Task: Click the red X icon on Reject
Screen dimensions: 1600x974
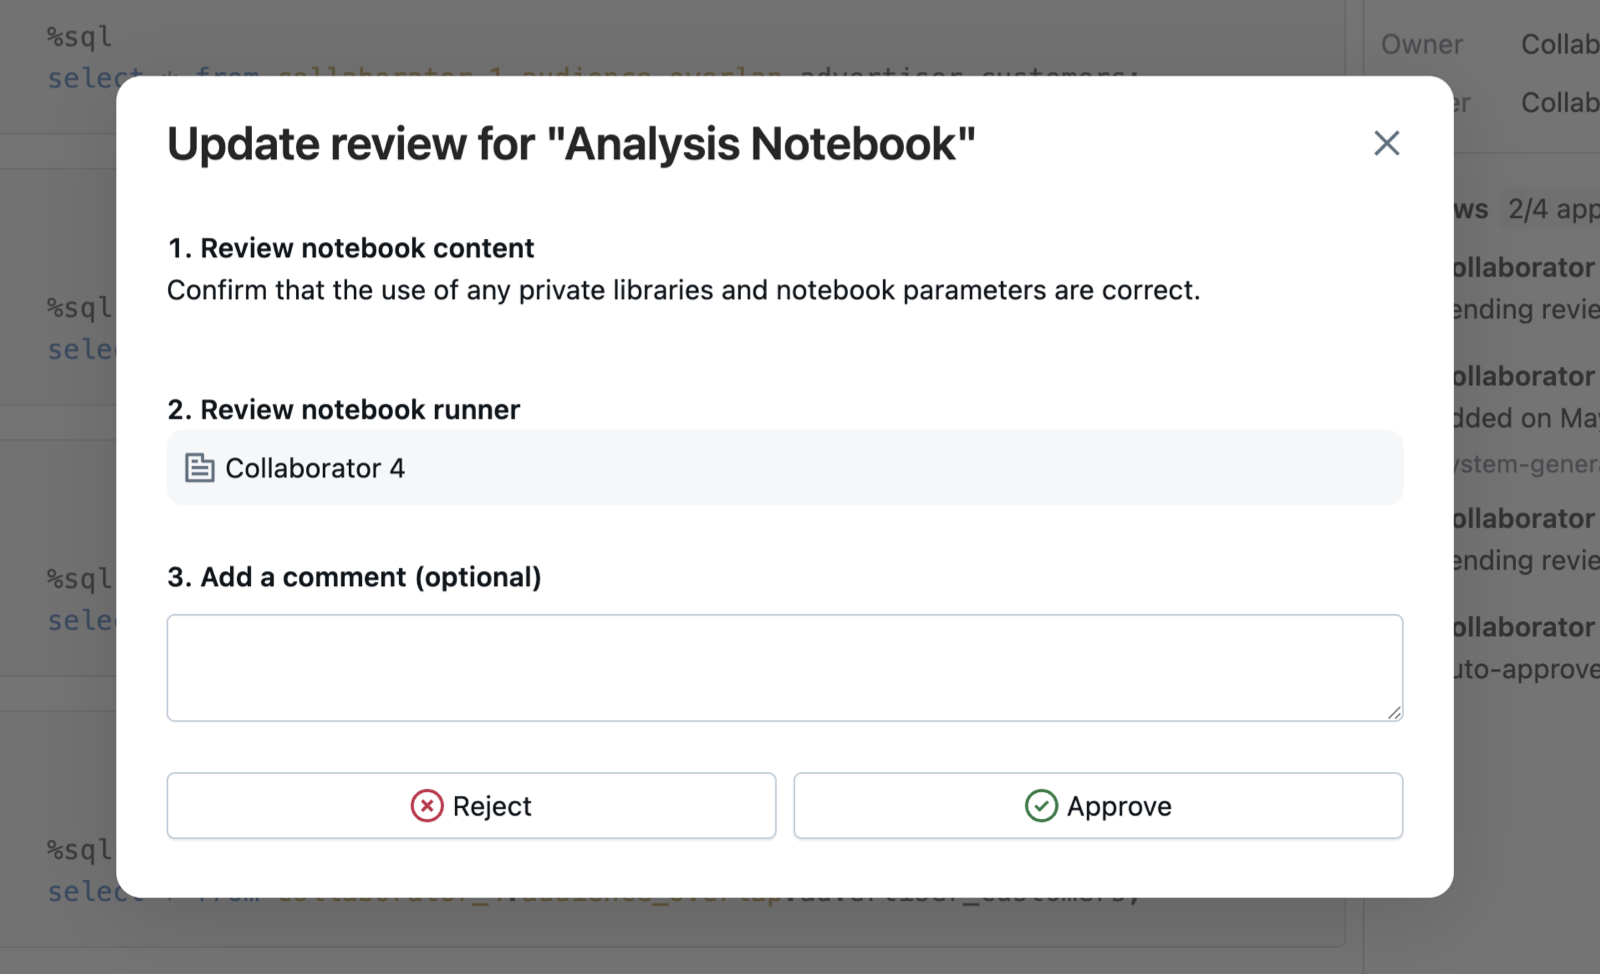Action: tap(427, 806)
